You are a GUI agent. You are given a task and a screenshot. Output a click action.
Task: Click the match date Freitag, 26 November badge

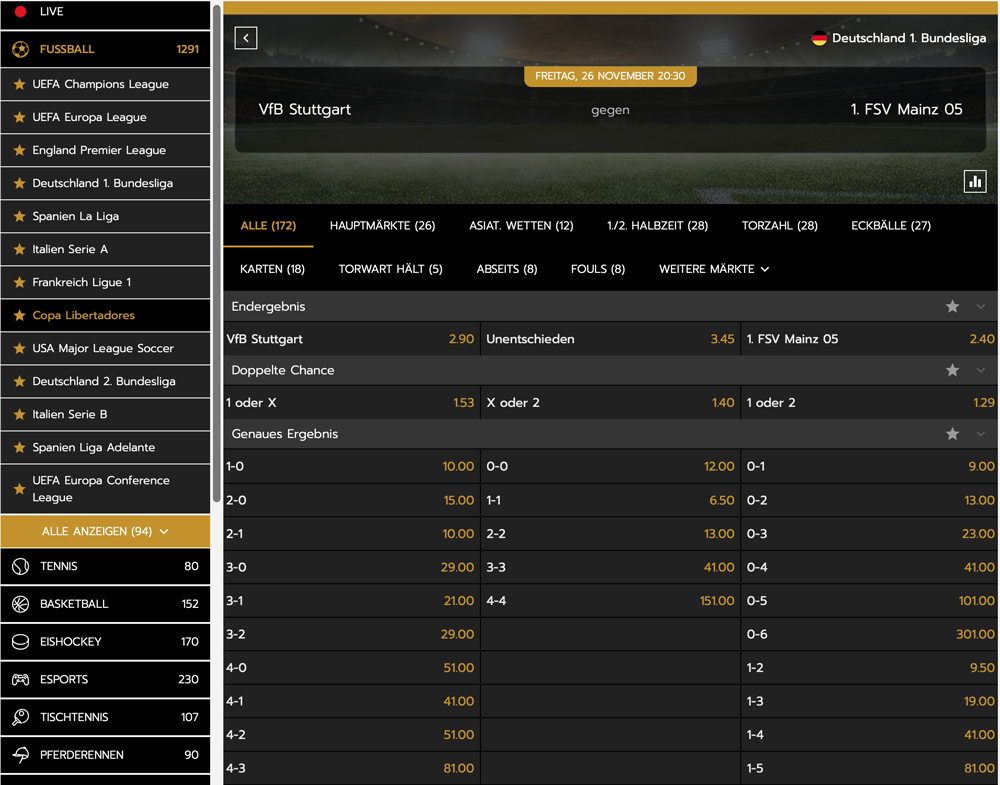pos(610,76)
